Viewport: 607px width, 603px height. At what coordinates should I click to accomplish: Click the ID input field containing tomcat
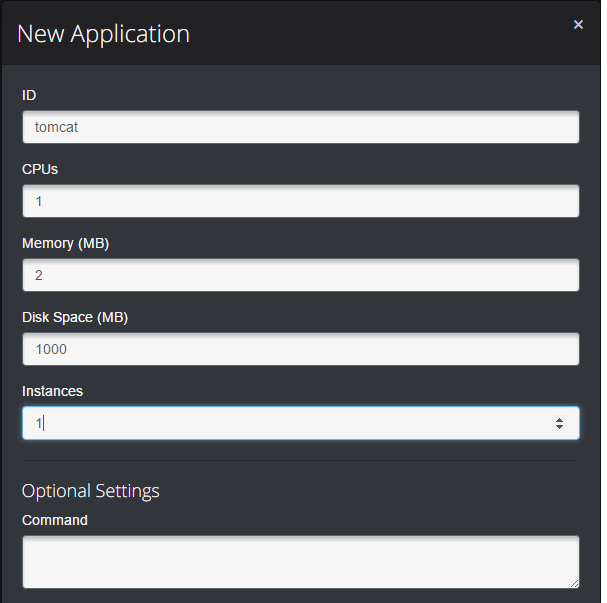300,127
